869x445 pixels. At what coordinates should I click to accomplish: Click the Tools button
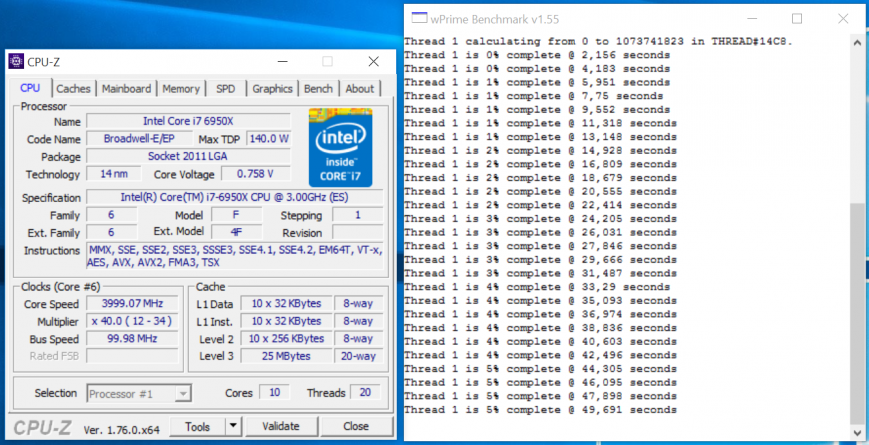(198, 426)
